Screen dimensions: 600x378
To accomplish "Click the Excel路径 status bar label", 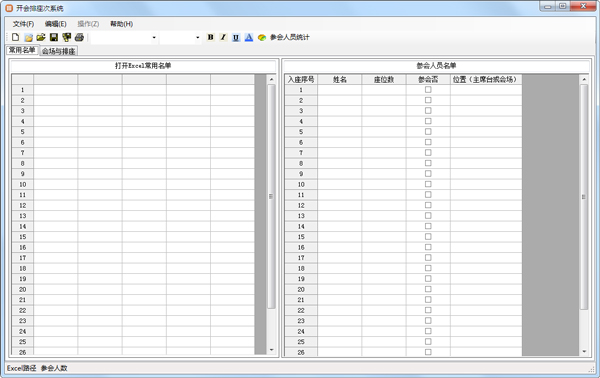I will (21, 368).
